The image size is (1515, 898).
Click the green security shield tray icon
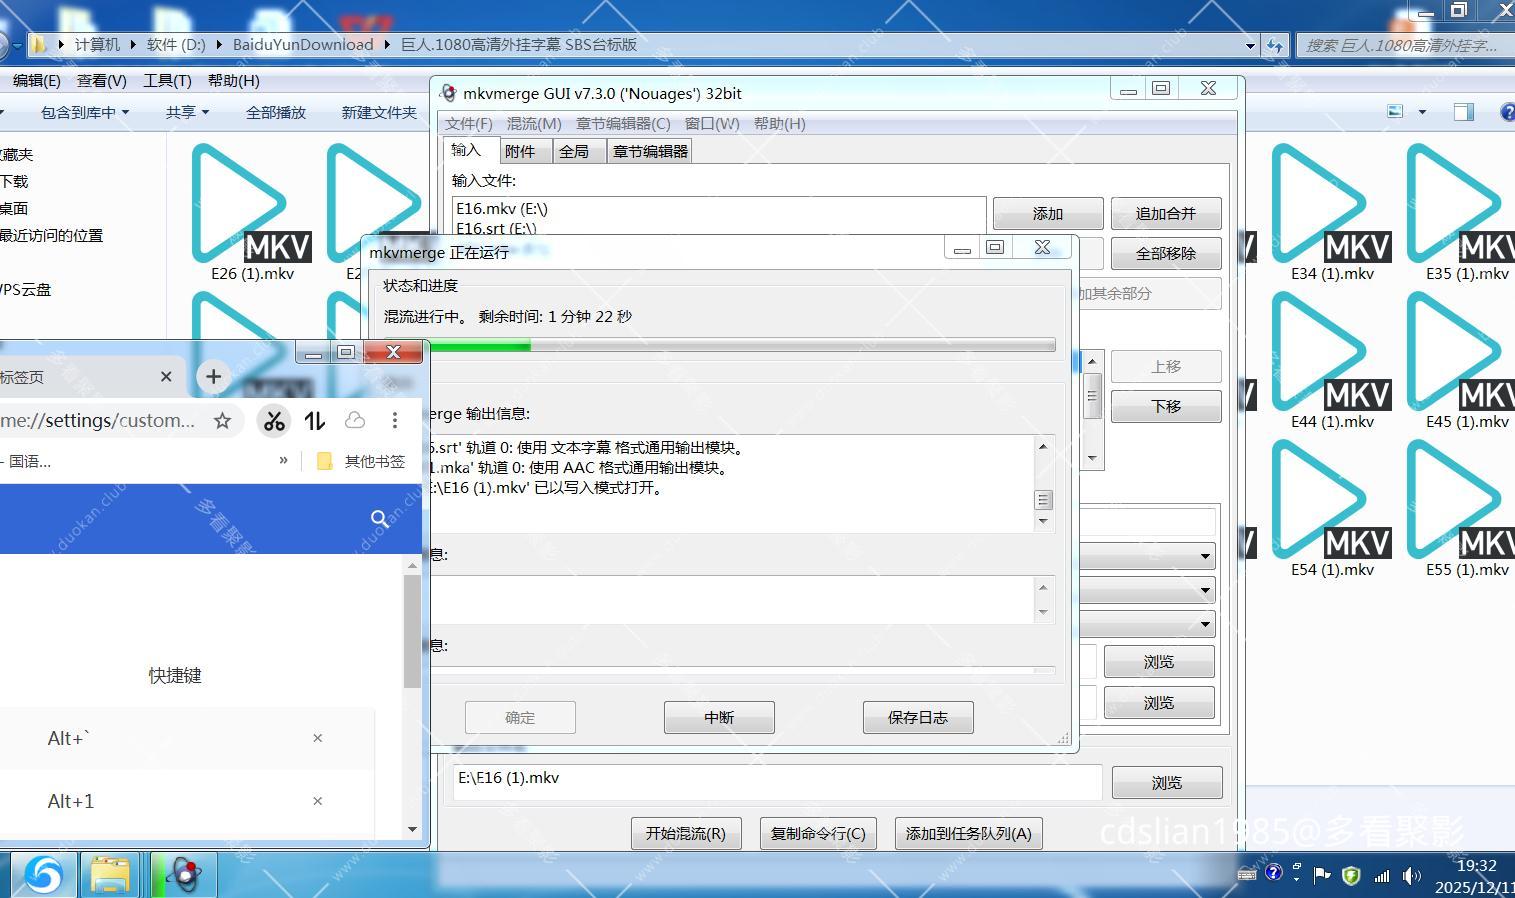(x=1352, y=875)
